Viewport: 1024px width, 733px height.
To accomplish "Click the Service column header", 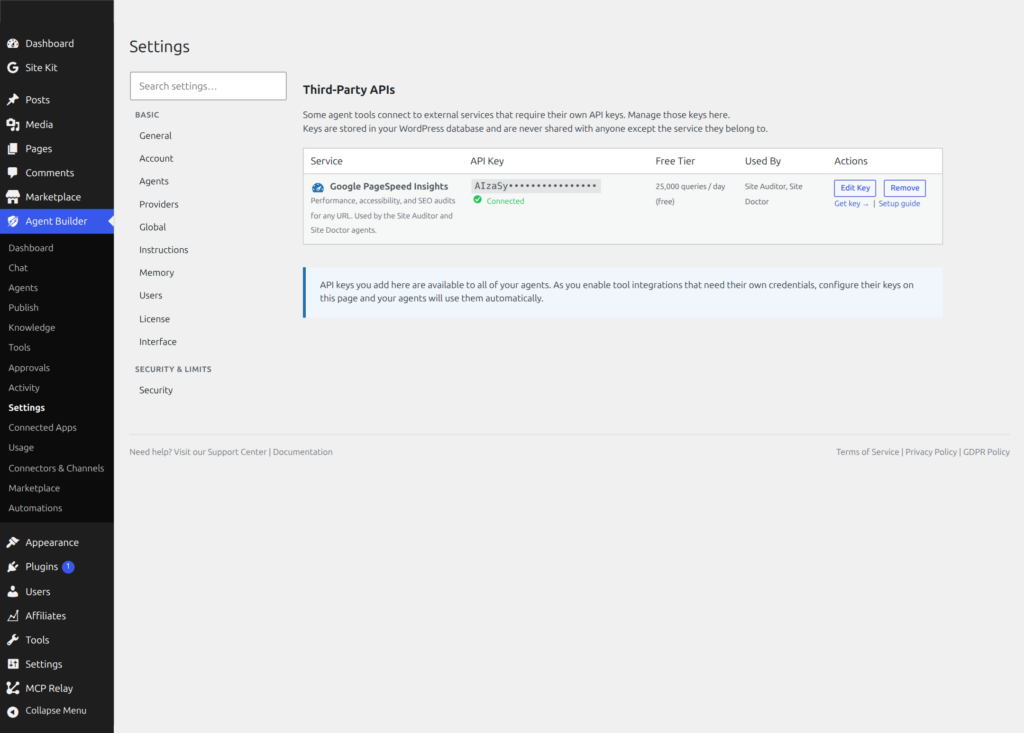I will (327, 161).
